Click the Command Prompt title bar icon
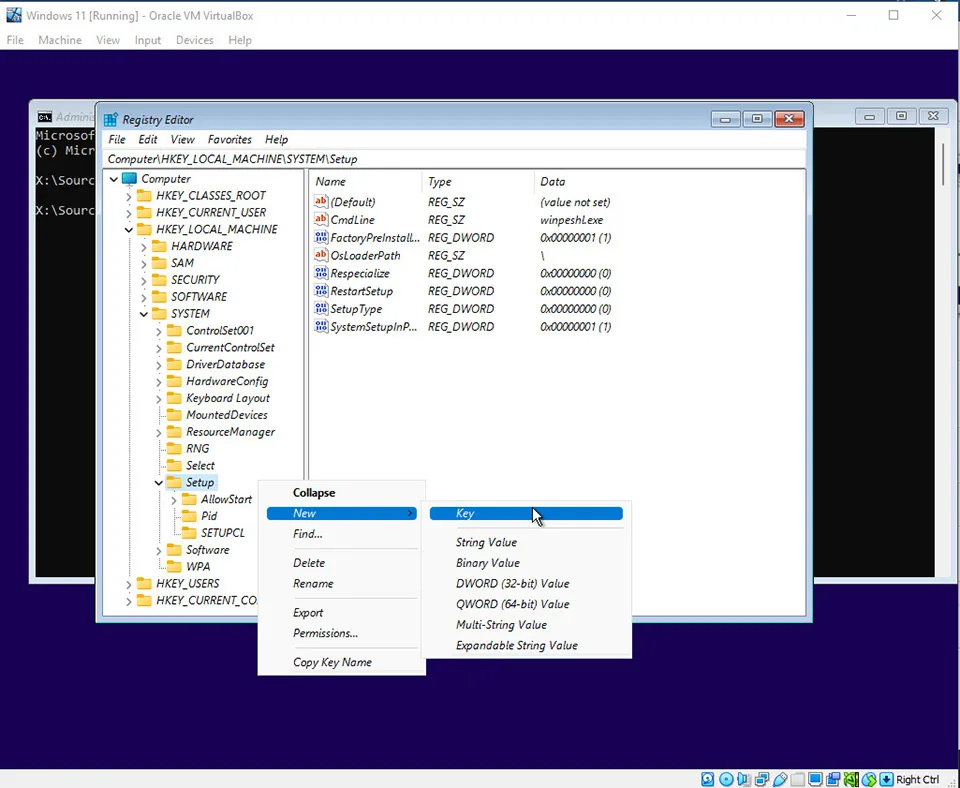Image resolution: width=960 pixels, height=788 pixels. (x=44, y=116)
